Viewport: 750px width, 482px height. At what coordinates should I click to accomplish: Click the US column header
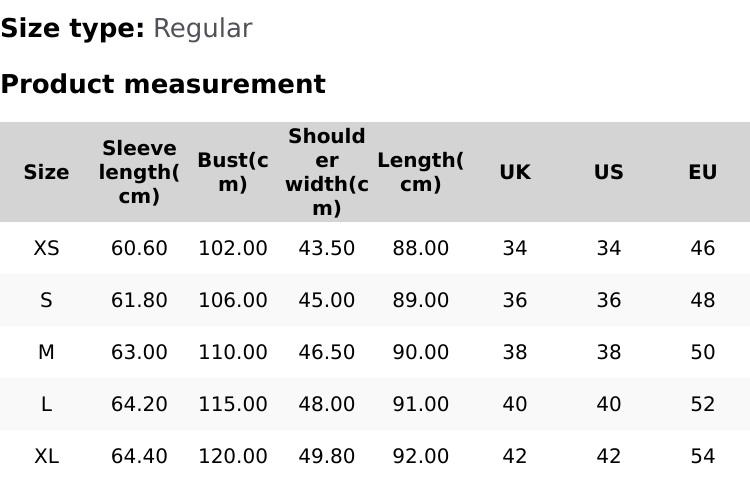[x=608, y=172]
